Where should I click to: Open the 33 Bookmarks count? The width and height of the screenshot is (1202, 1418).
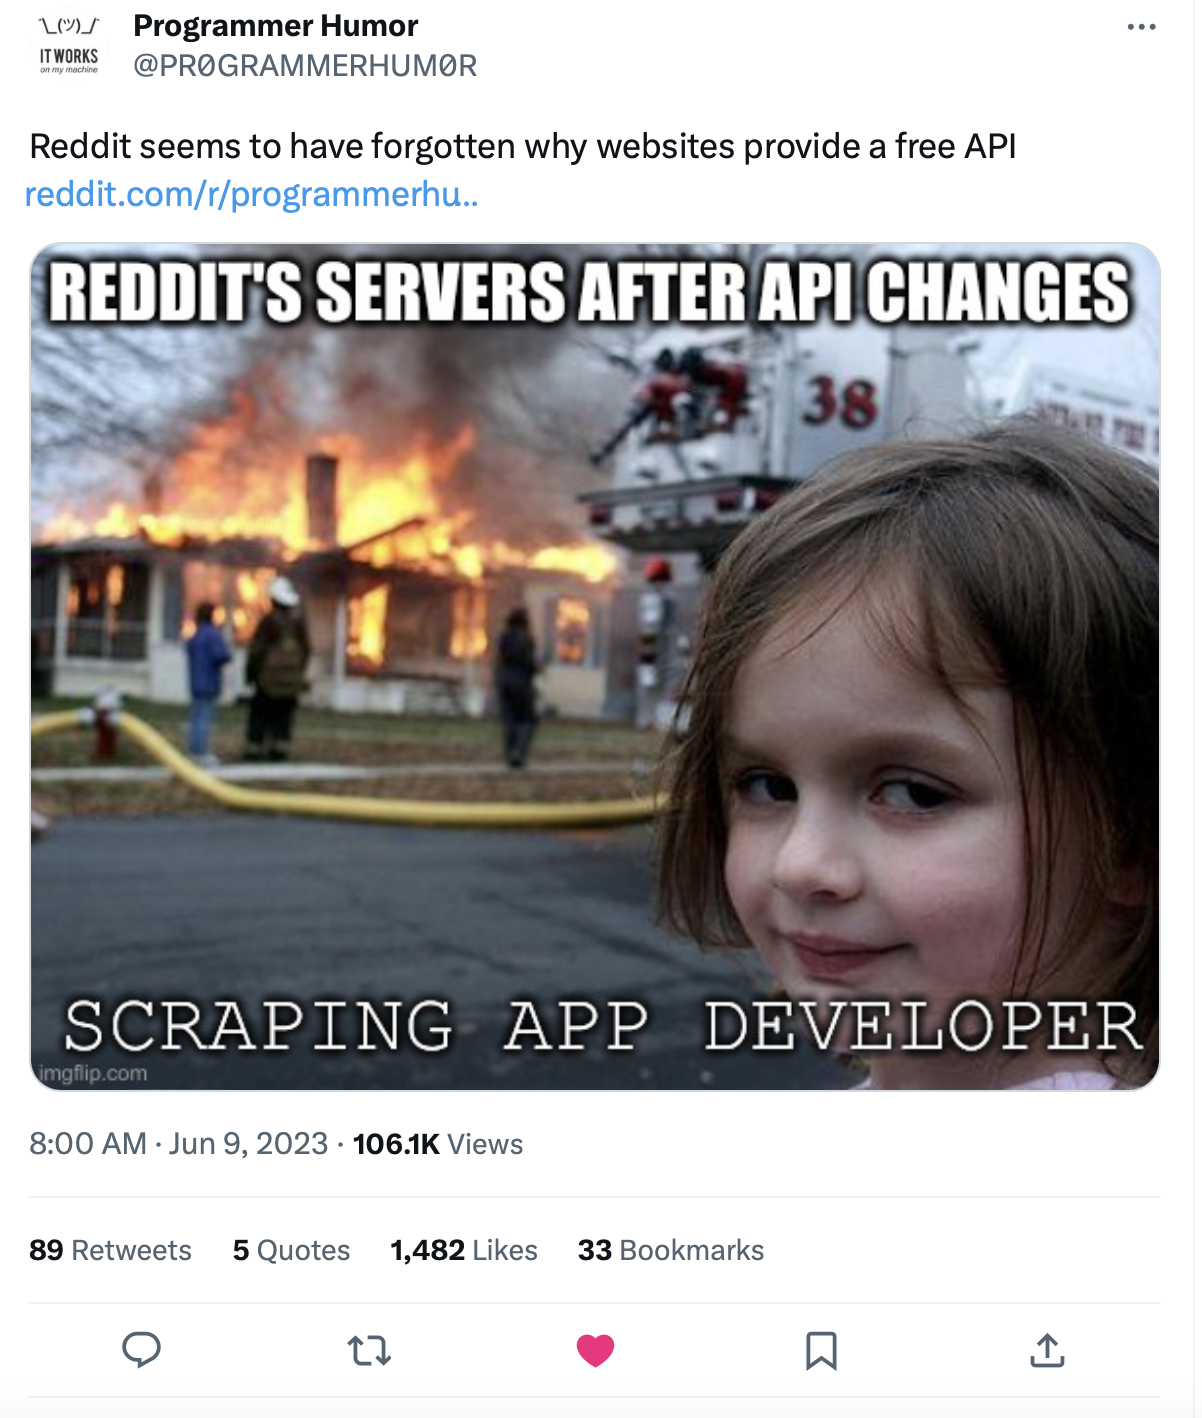point(671,1250)
